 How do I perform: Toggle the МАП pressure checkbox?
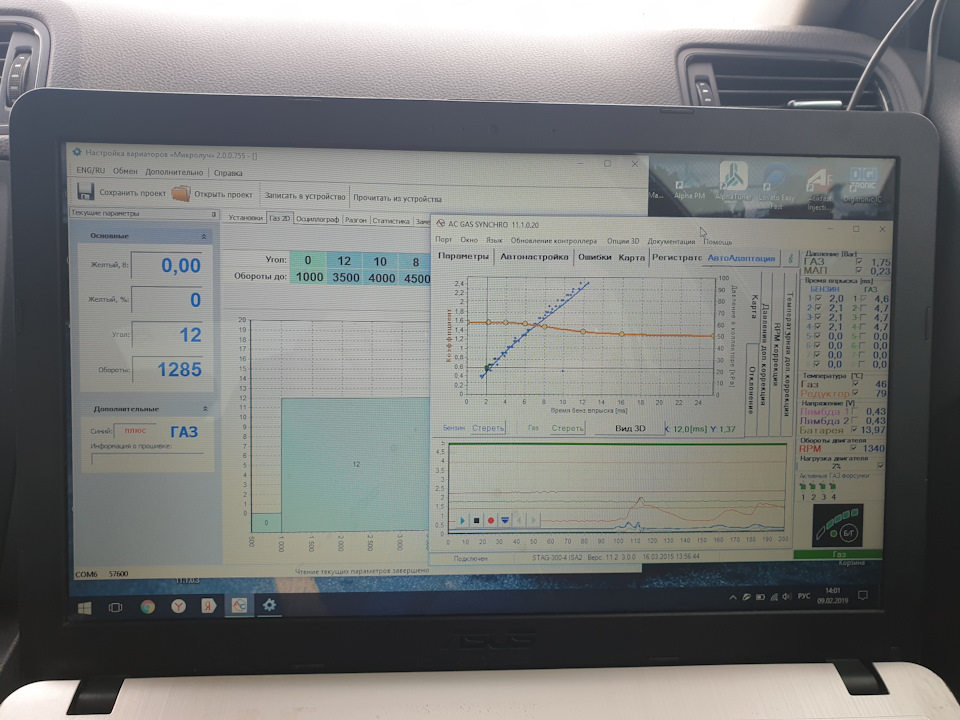pyautogui.click(x=859, y=270)
